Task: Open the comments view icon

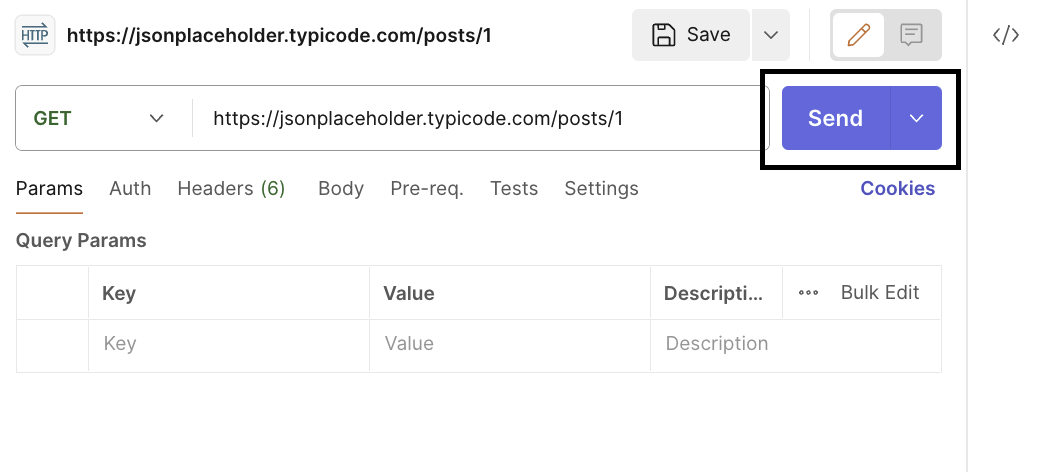Action: pos(911,35)
